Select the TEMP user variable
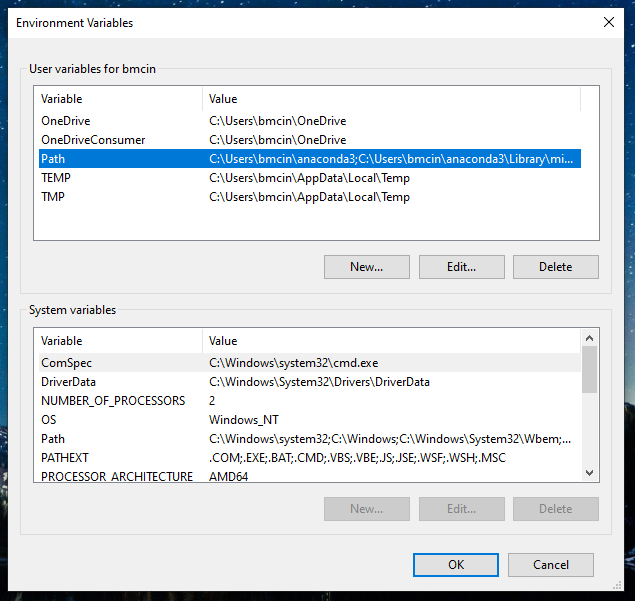The width and height of the screenshot is (635, 601). pyautogui.click(x=56, y=178)
